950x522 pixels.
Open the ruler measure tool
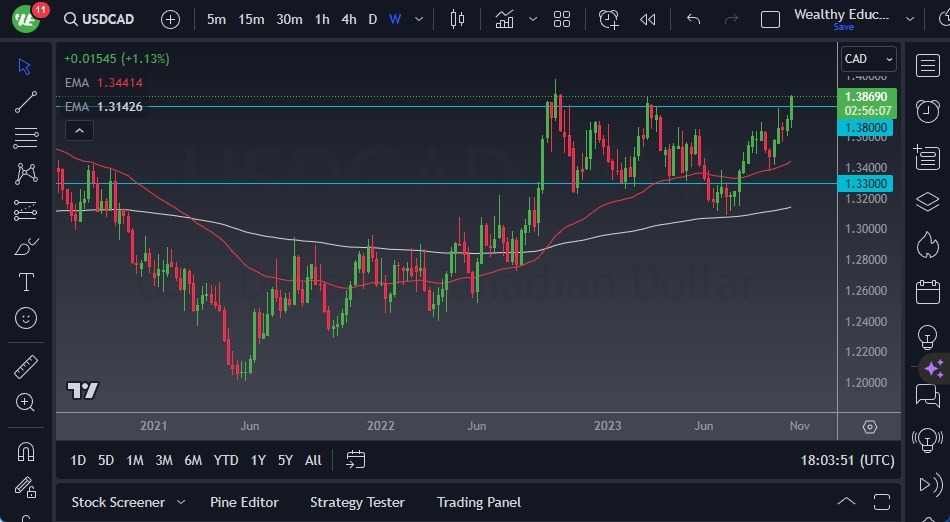click(27, 367)
